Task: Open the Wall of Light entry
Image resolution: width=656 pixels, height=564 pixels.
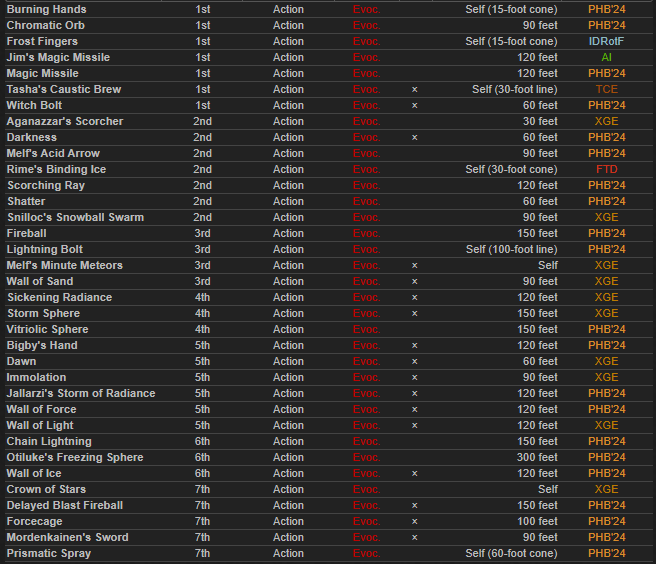Action: tap(328, 426)
